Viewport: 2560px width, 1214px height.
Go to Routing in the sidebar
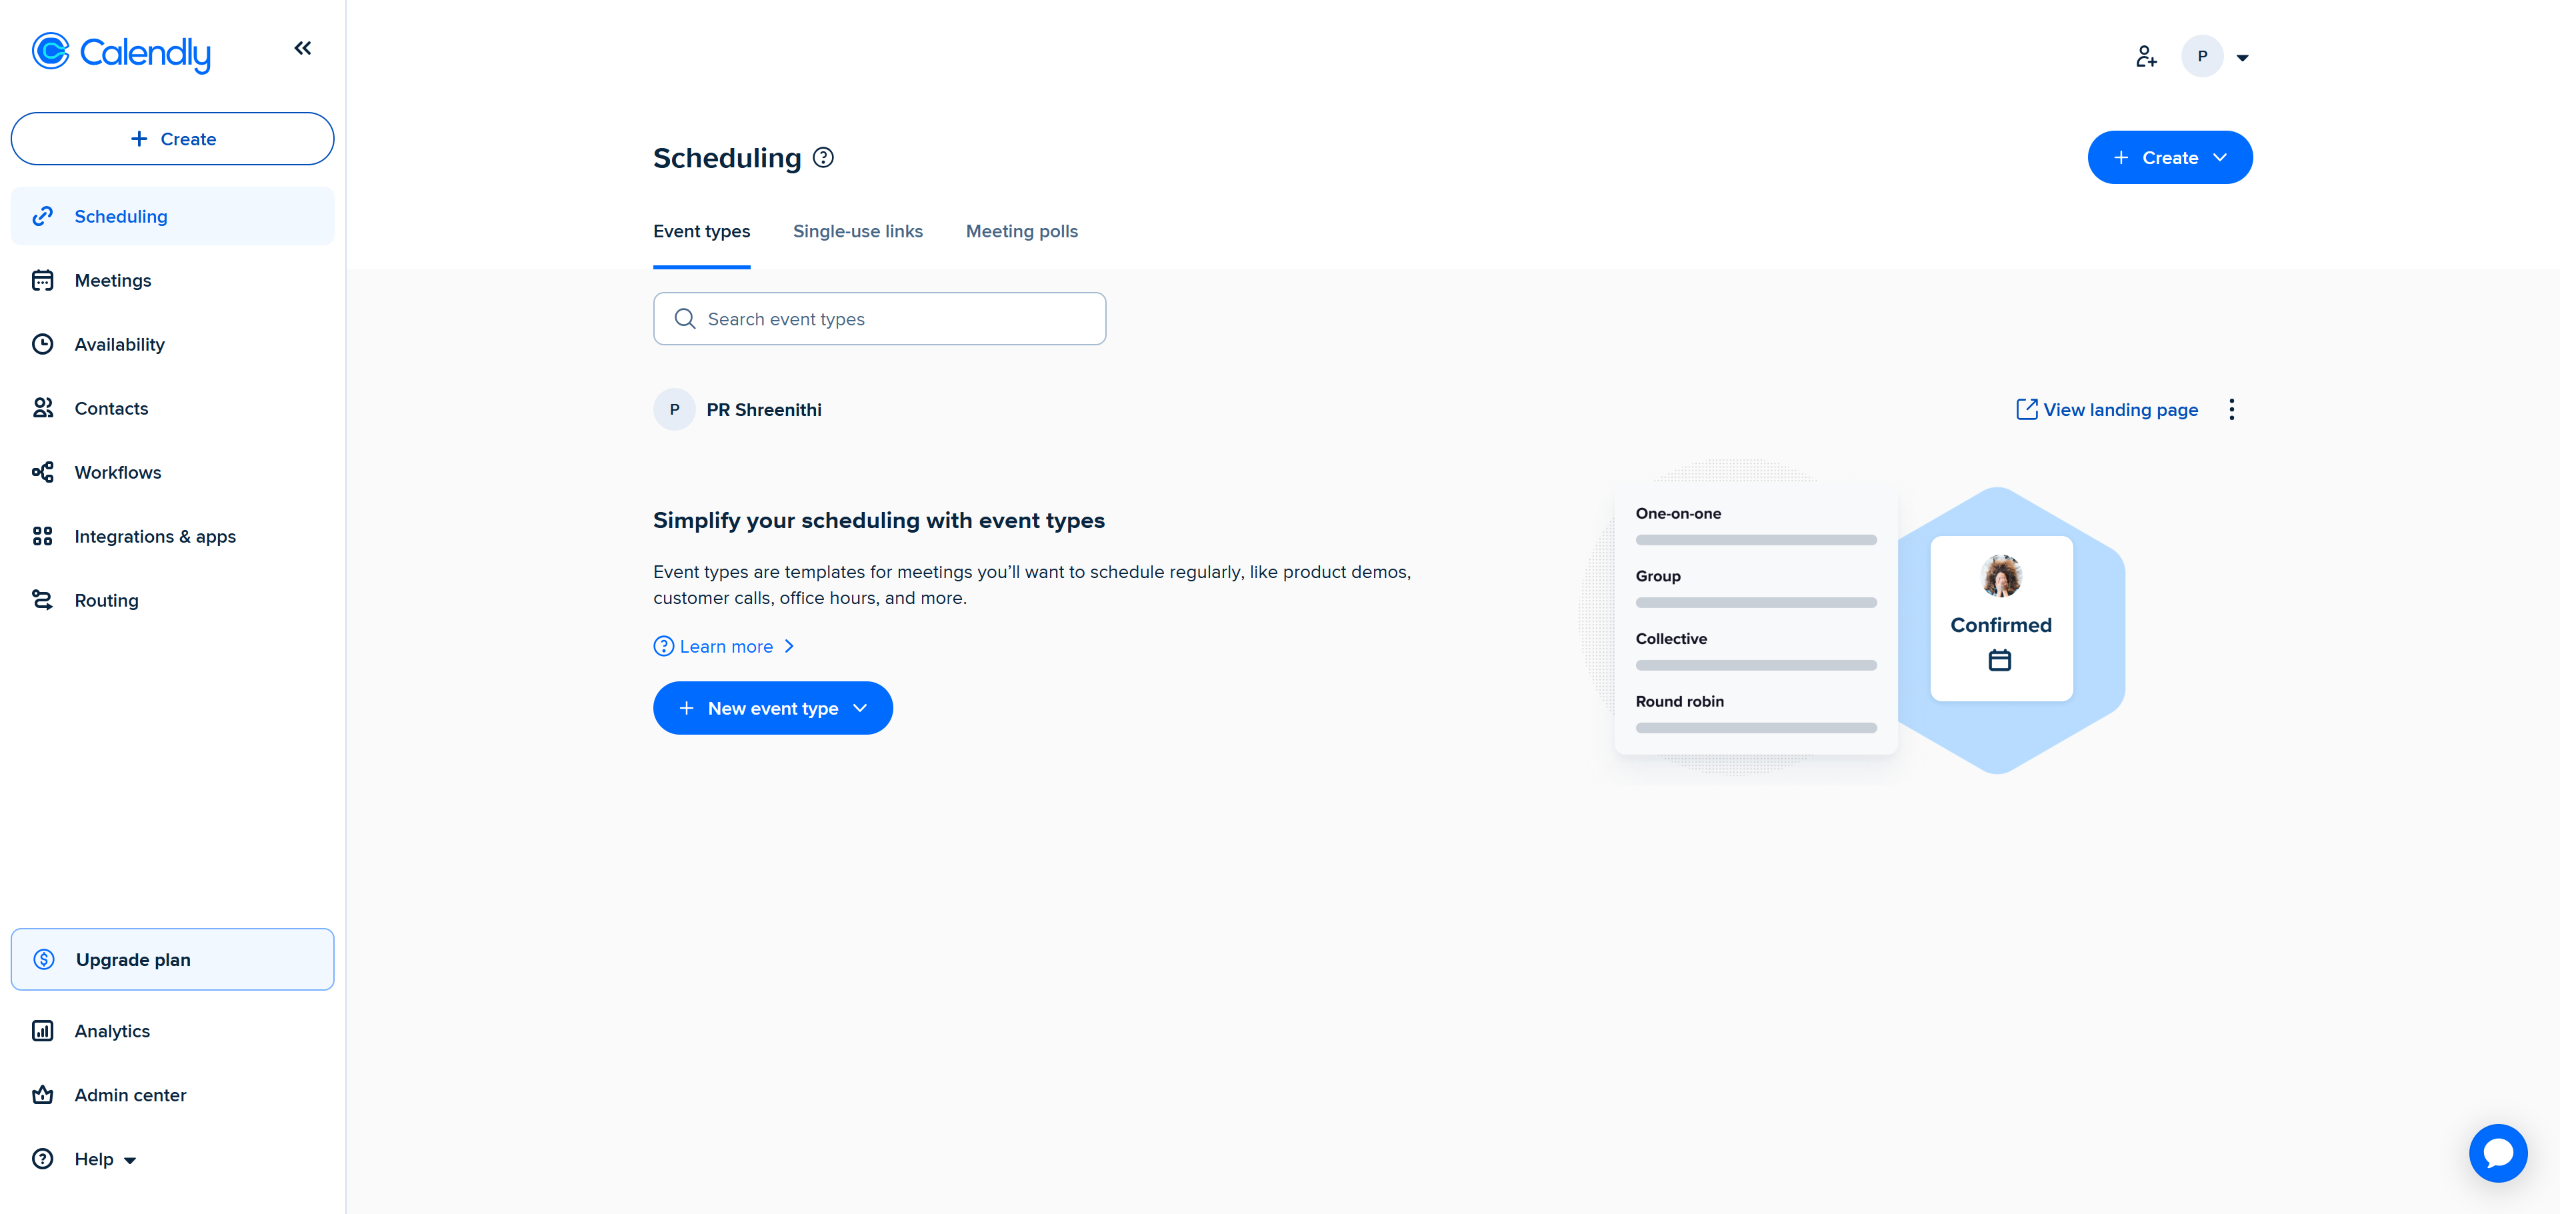click(x=106, y=601)
